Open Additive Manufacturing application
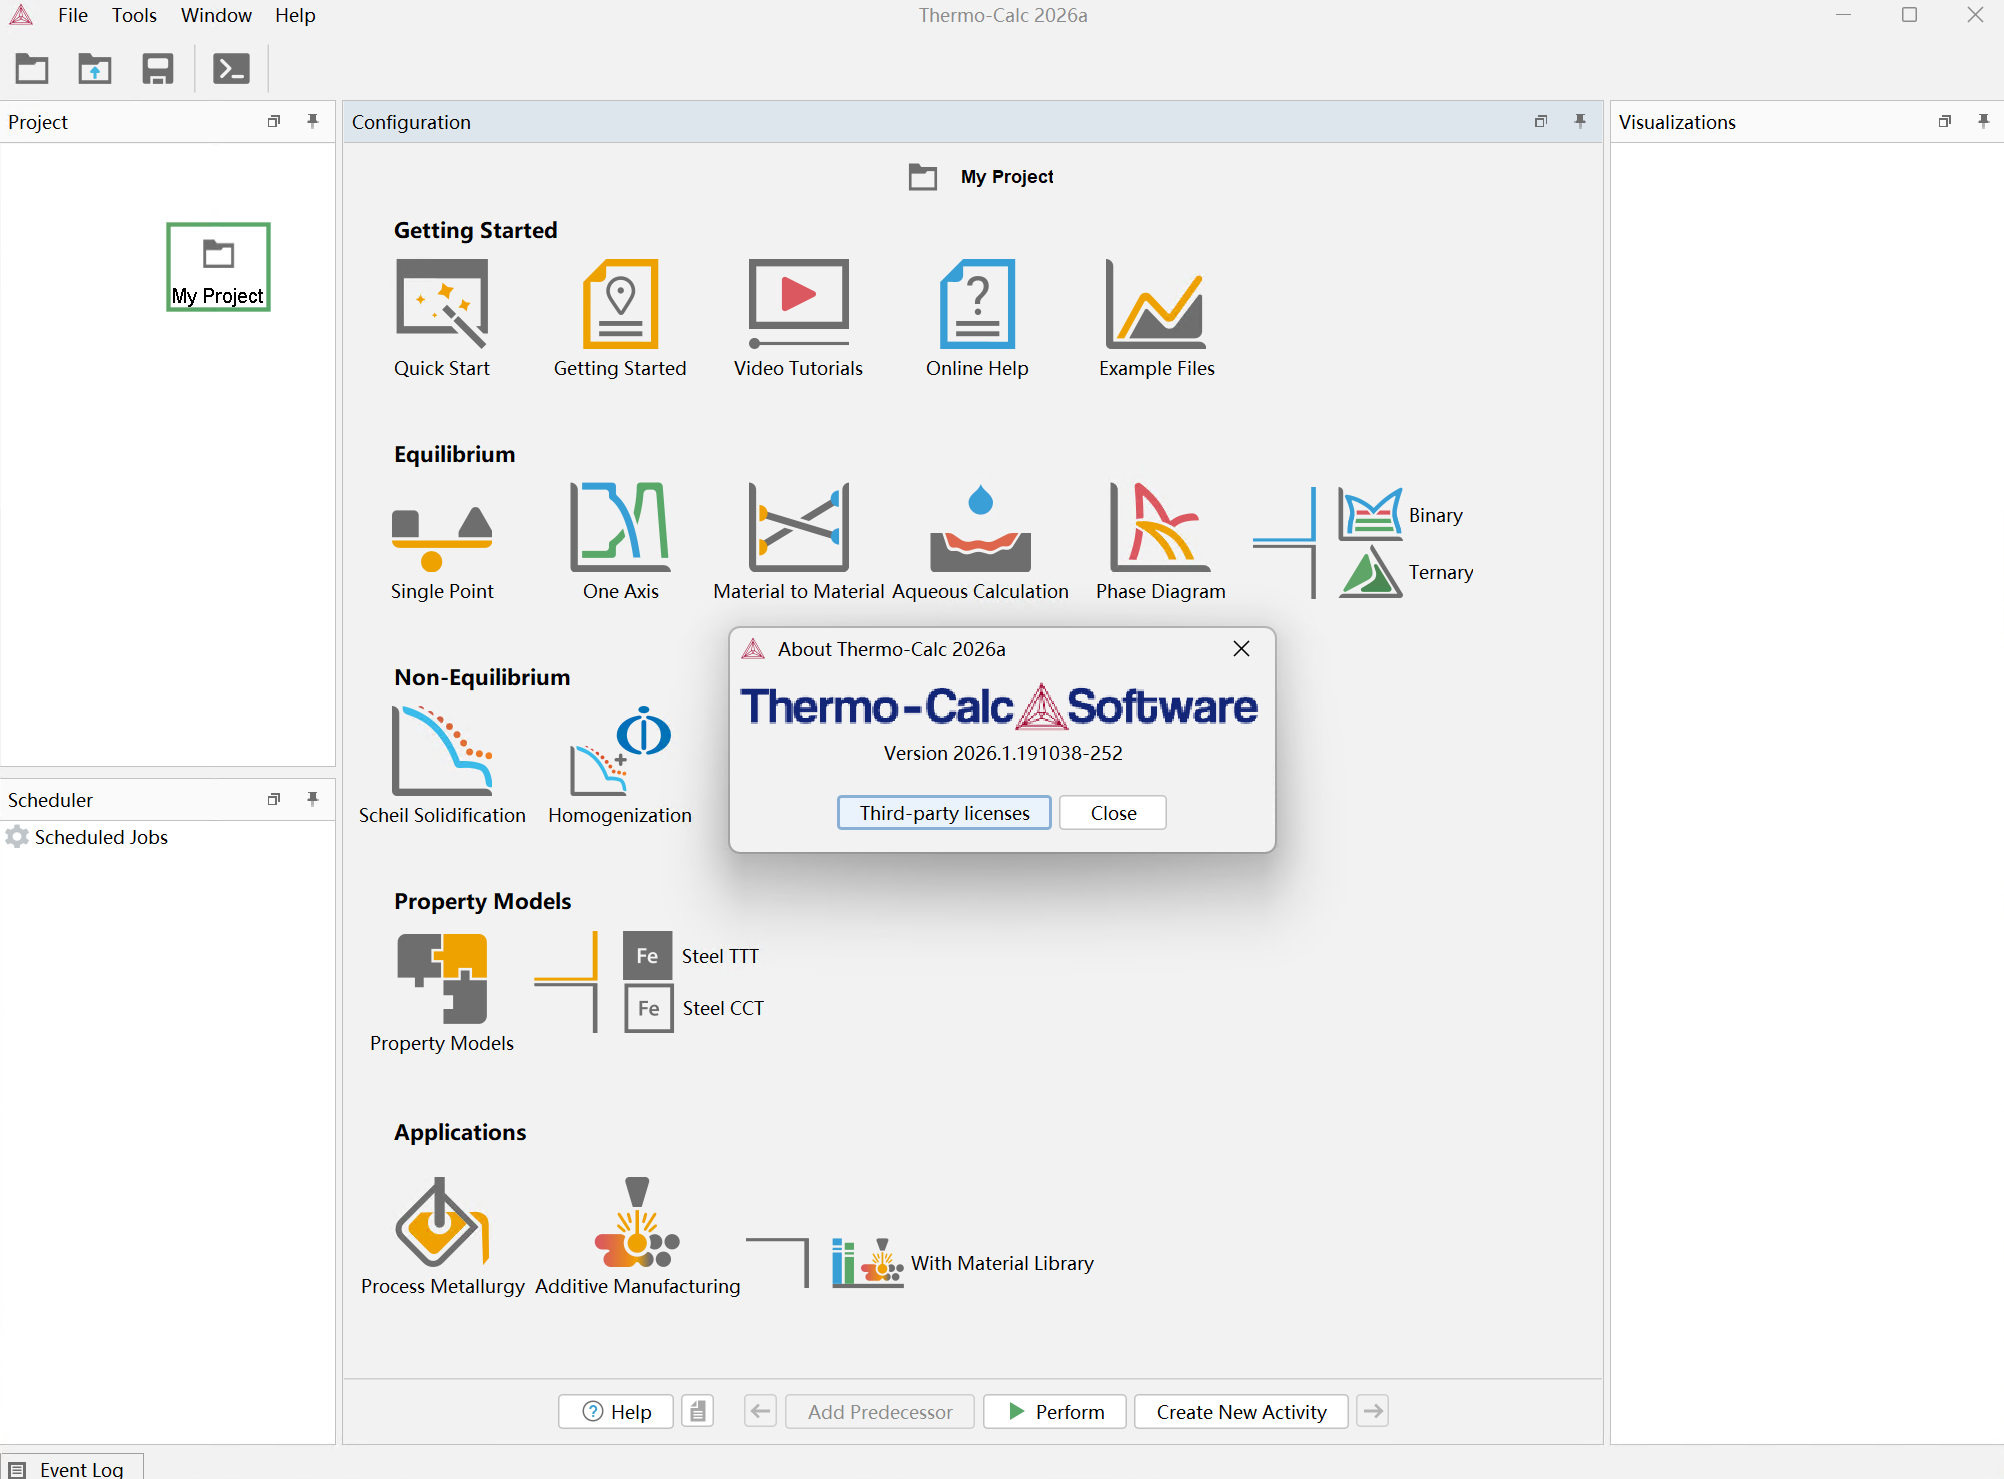The height and width of the screenshot is (1479, 2004). 637,1223
